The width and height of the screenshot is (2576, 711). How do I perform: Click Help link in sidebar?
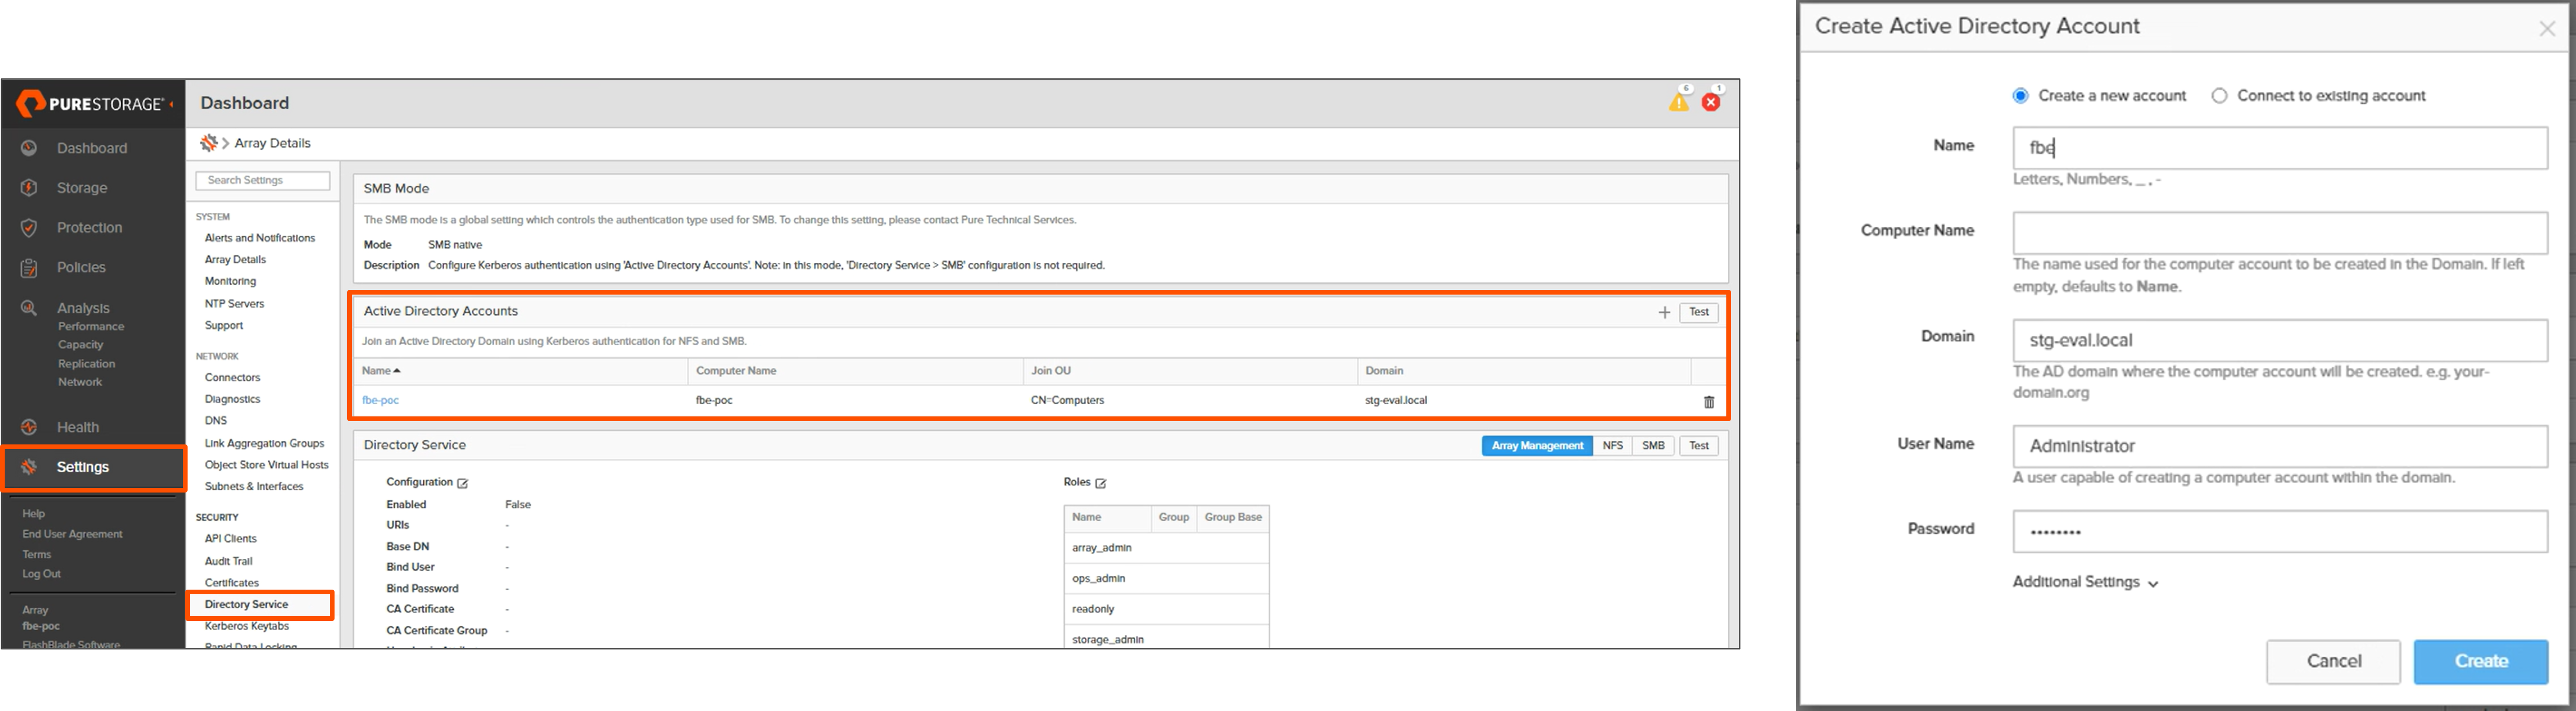34,514
